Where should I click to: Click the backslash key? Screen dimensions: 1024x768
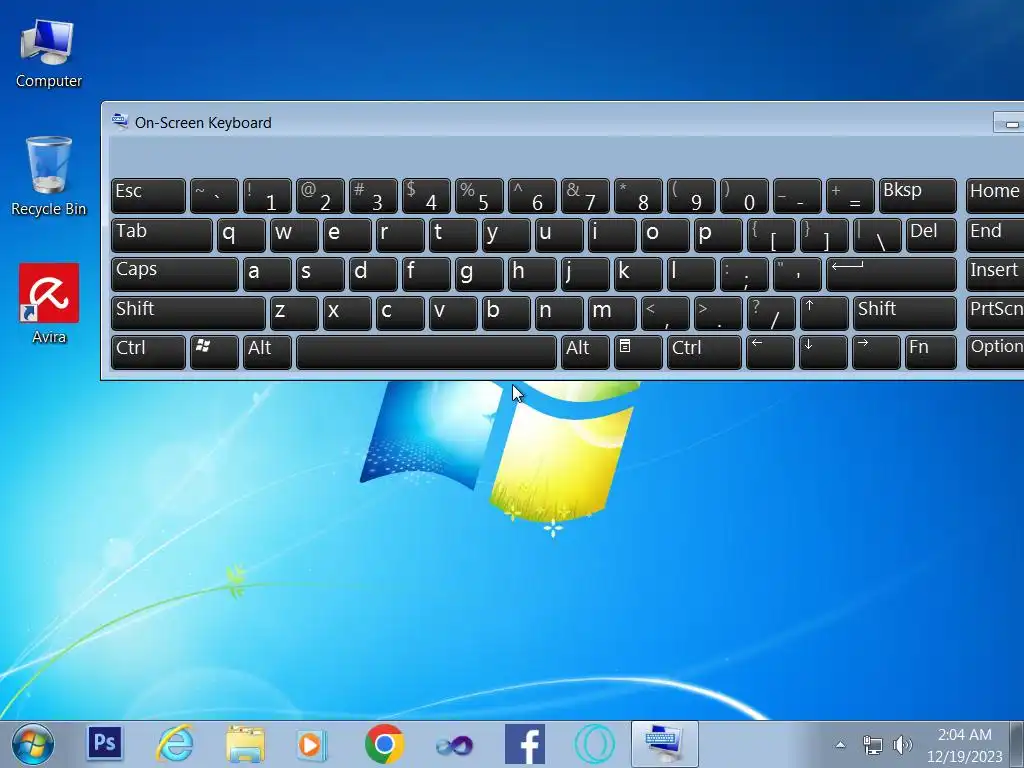point(877,235)
